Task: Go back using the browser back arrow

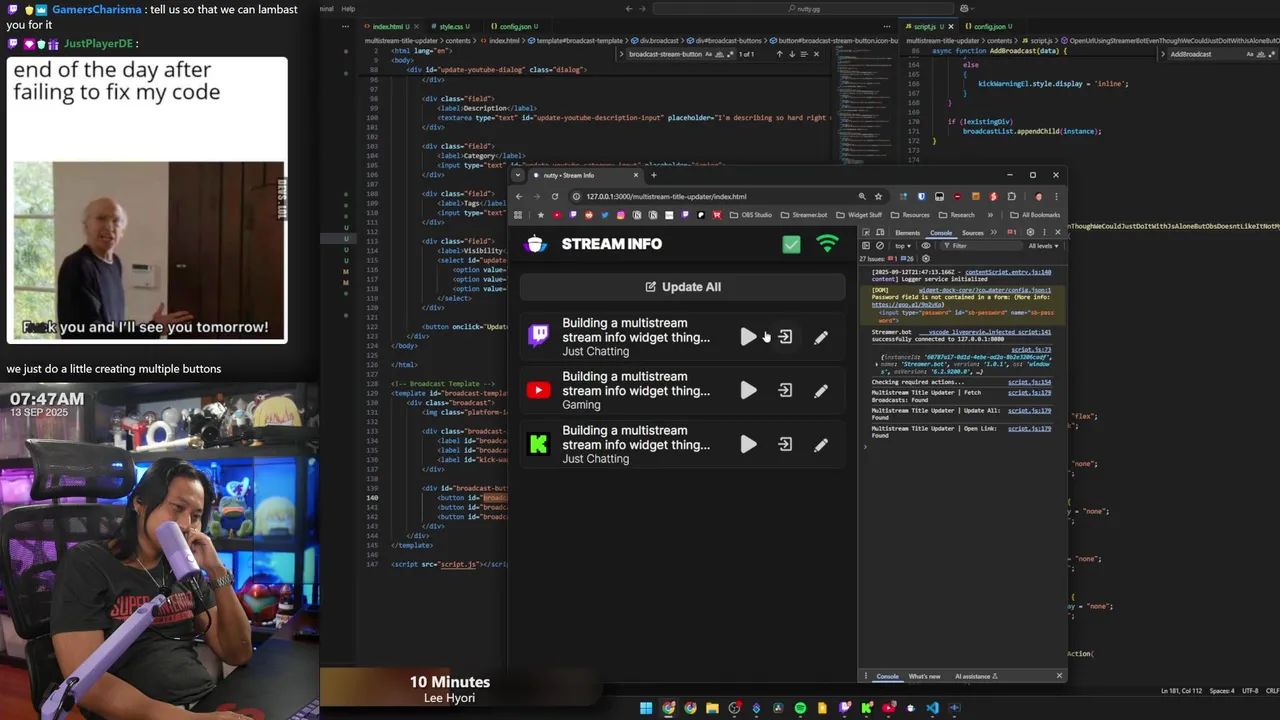Action: [519, 196]
